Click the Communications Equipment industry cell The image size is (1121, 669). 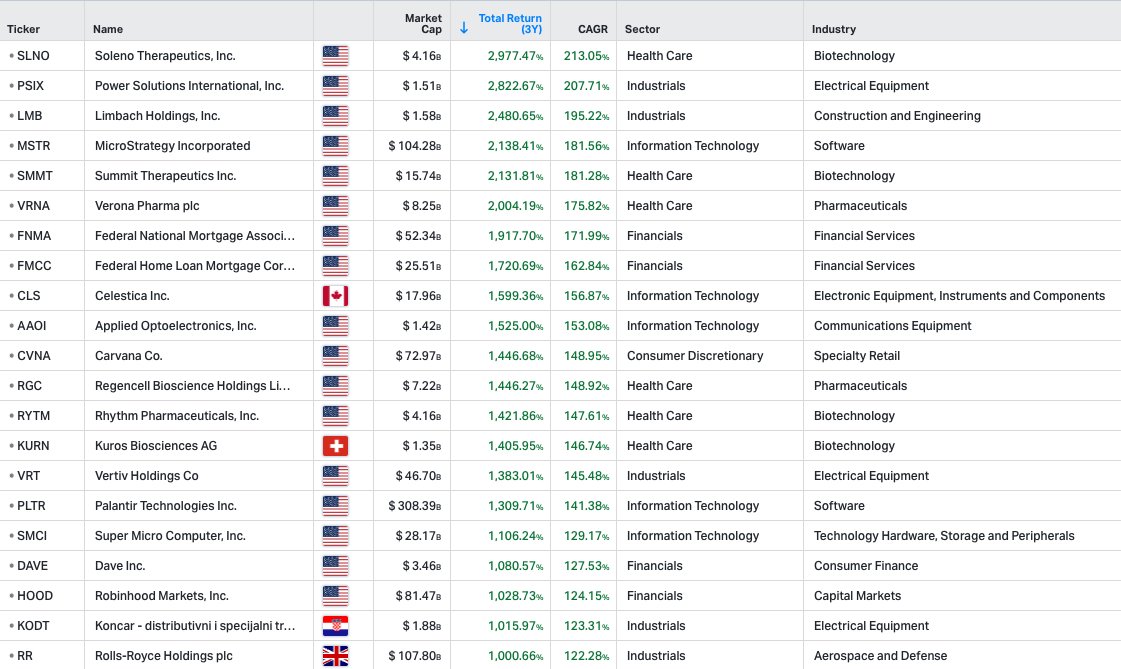click(892, 326)
